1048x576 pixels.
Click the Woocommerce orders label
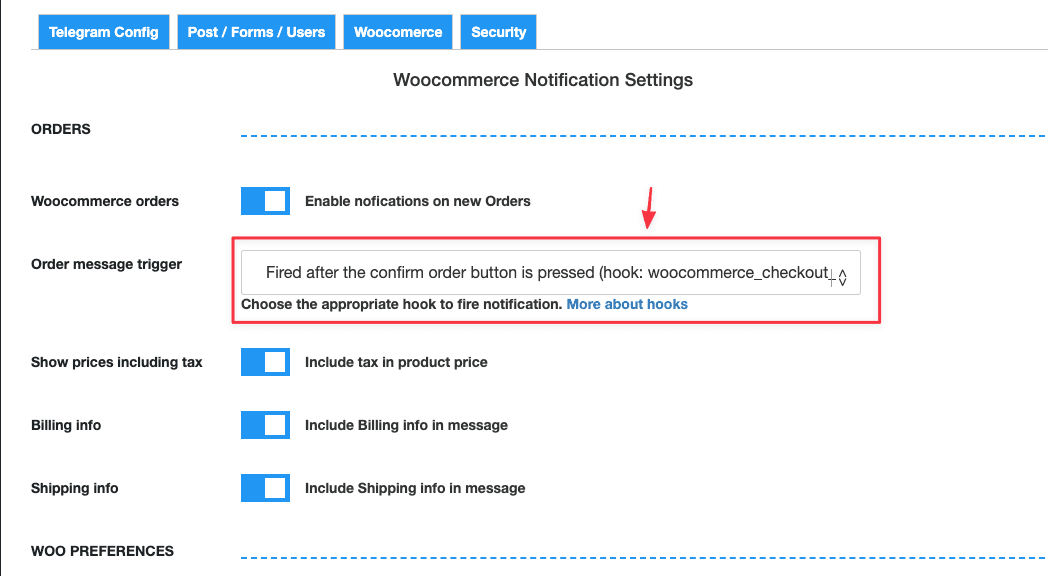(104, 200)
